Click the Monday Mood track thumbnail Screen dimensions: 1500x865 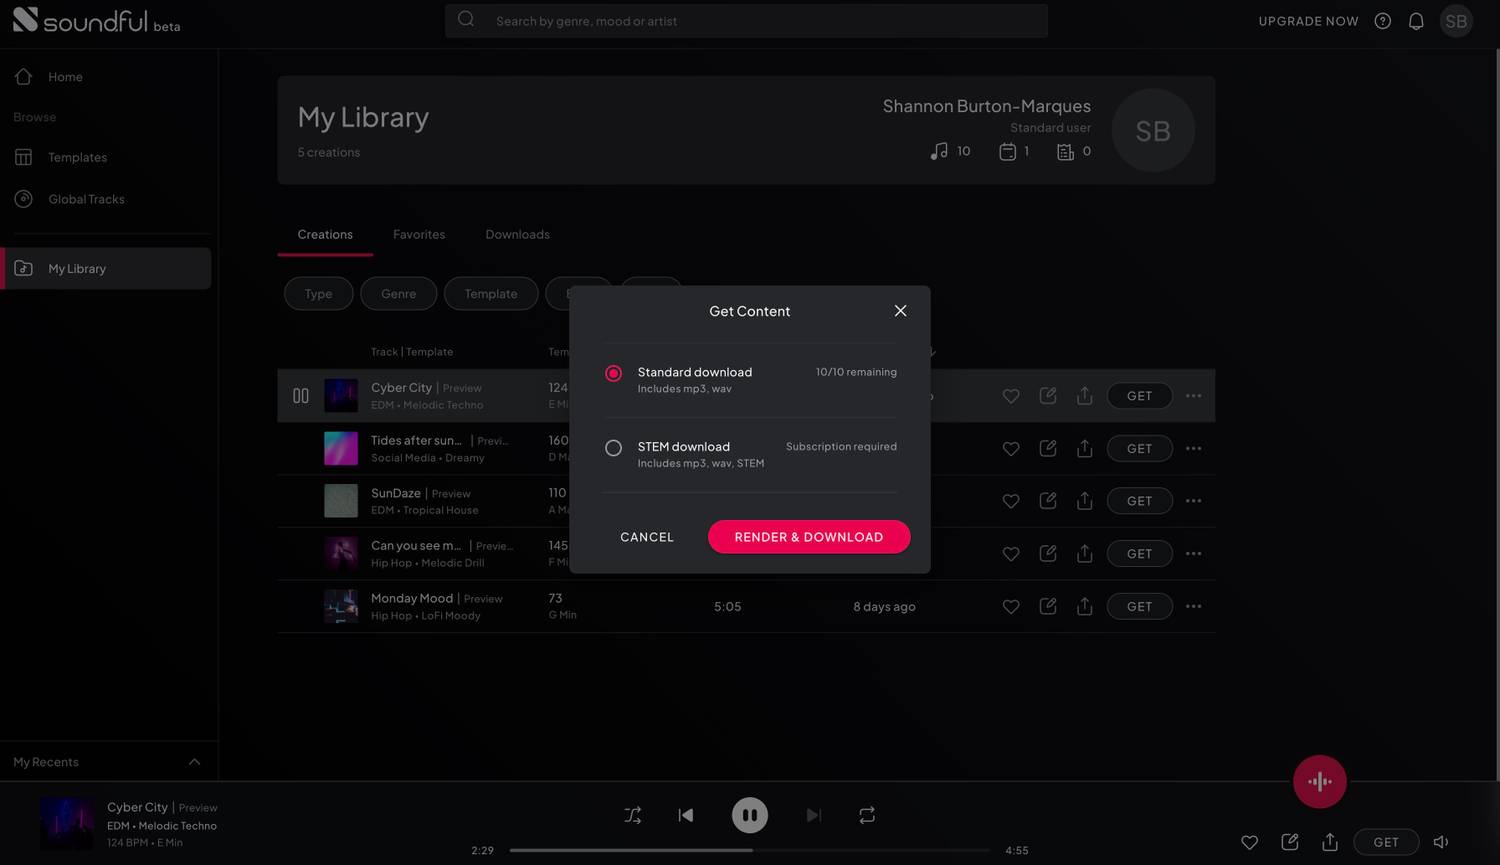click(341, 607)
